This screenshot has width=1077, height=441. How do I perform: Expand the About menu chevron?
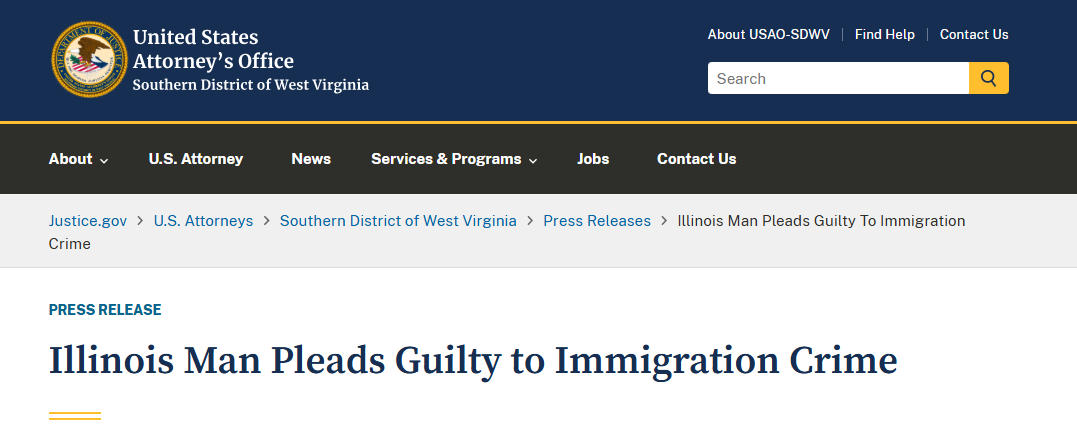(104, 160)
